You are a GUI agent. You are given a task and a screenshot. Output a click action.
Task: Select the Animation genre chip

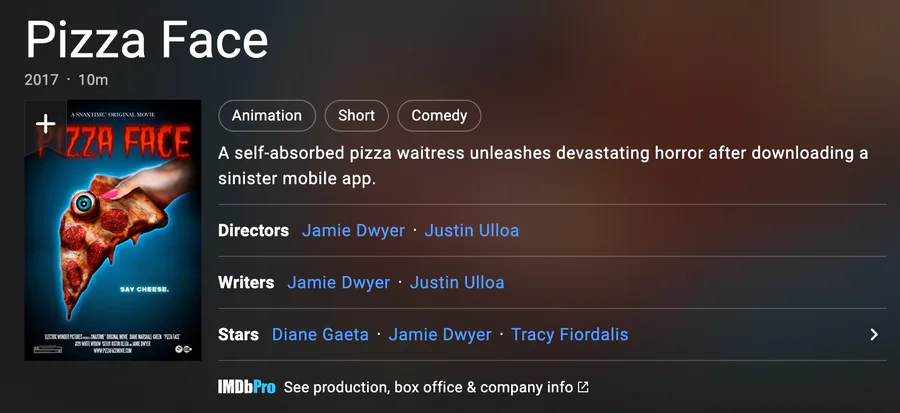pyautogui.click(x=267, y=116)
